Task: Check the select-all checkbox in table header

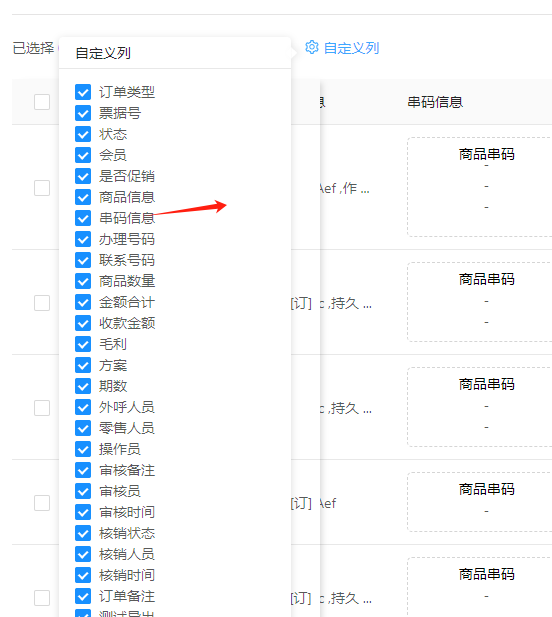Action: point(42,102)
